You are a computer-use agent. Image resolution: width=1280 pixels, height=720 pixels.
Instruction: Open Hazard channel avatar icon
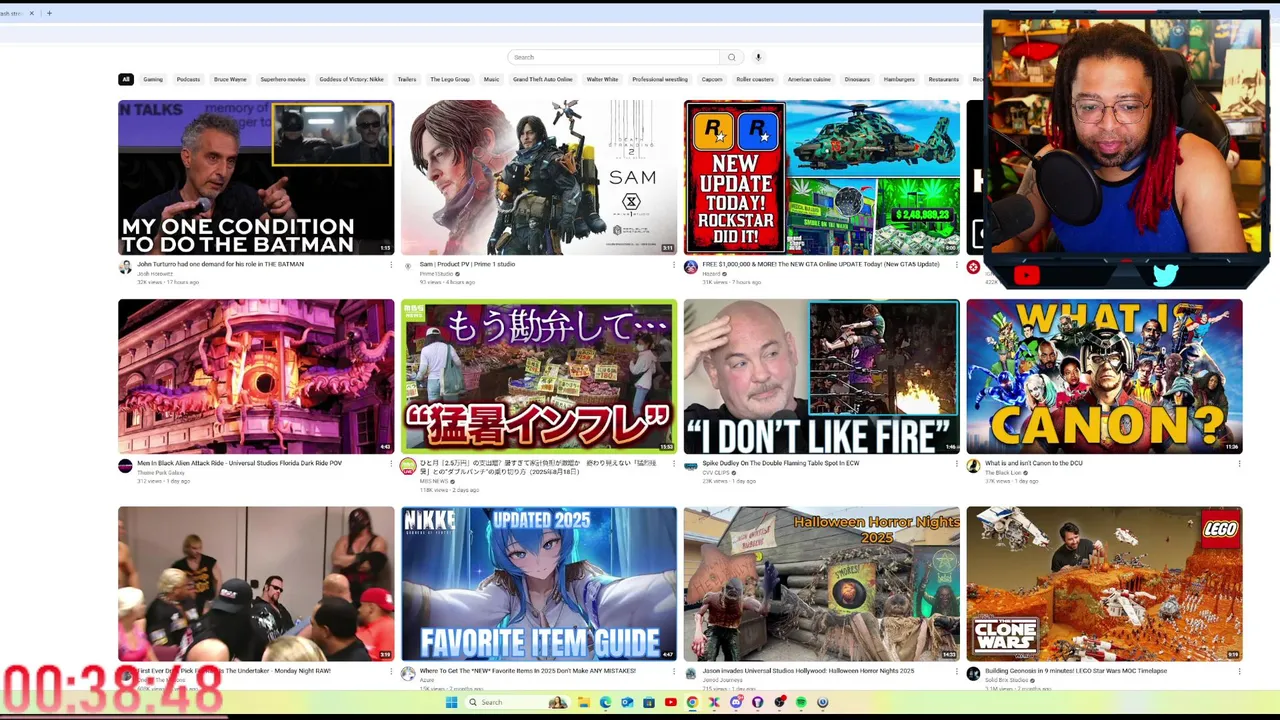pyautogui.click(x=691, y=267)
